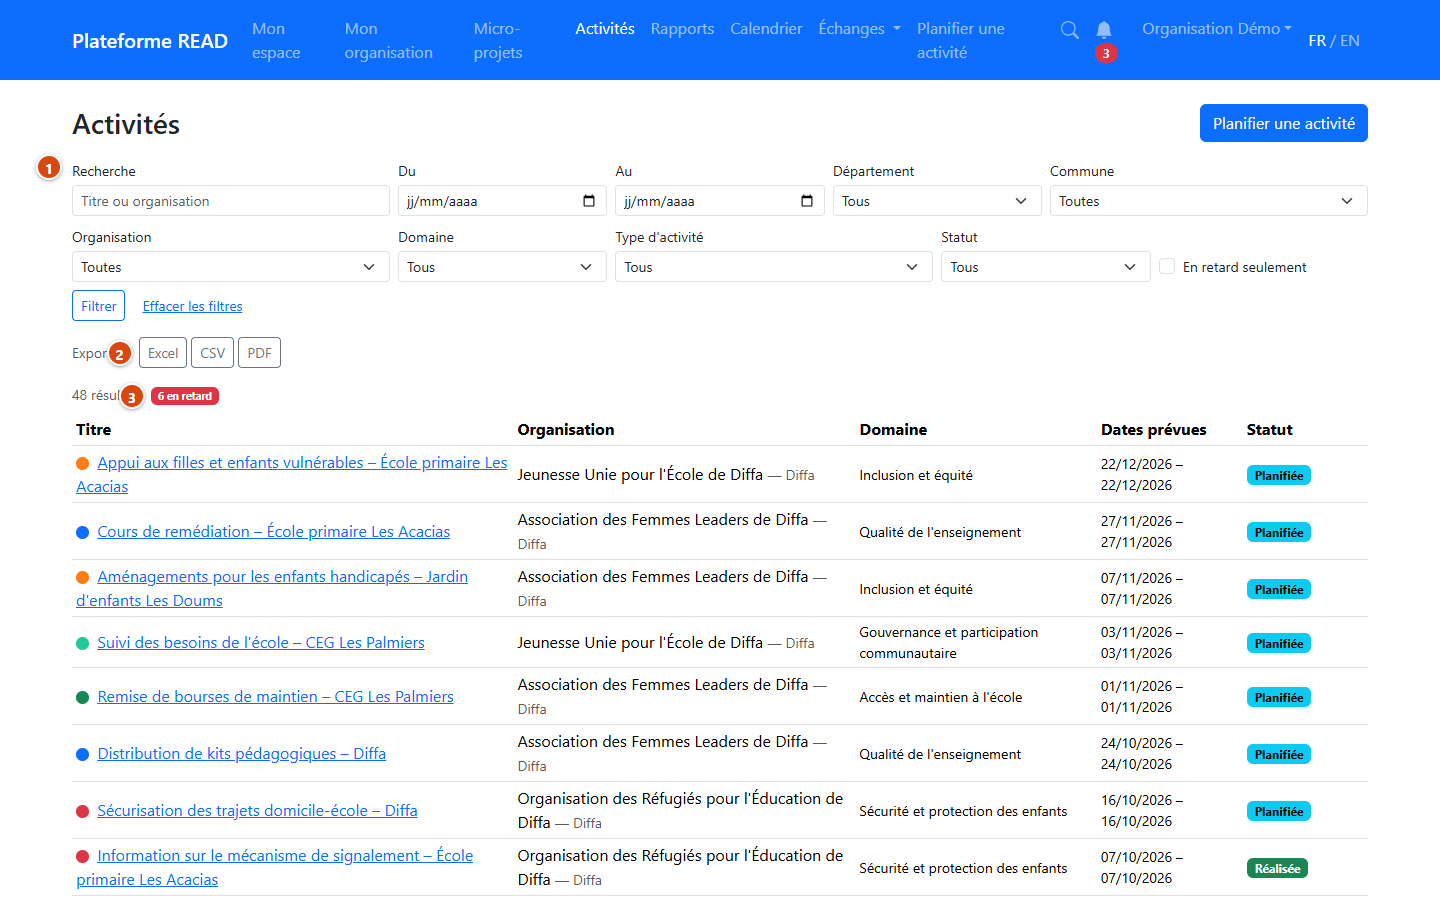This screenshot has height=900, width=1440.
Task: Click the green Réalisée status badge
Action: pos(1277,868)
